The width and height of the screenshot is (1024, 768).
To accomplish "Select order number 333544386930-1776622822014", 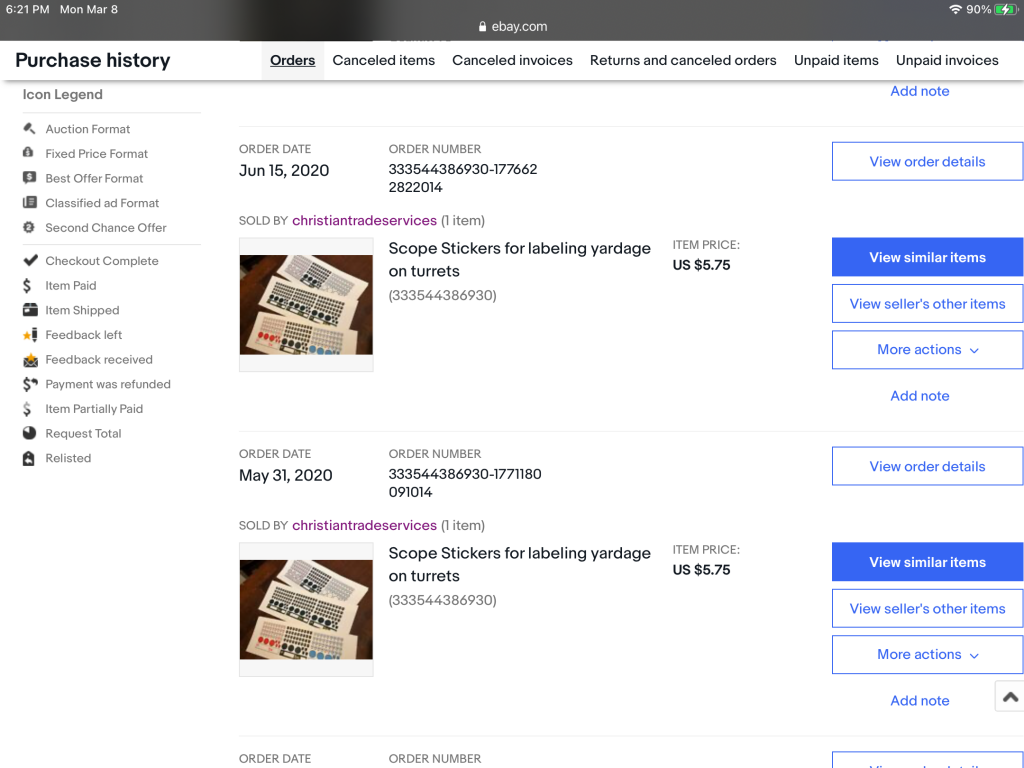I will [463, 178].
